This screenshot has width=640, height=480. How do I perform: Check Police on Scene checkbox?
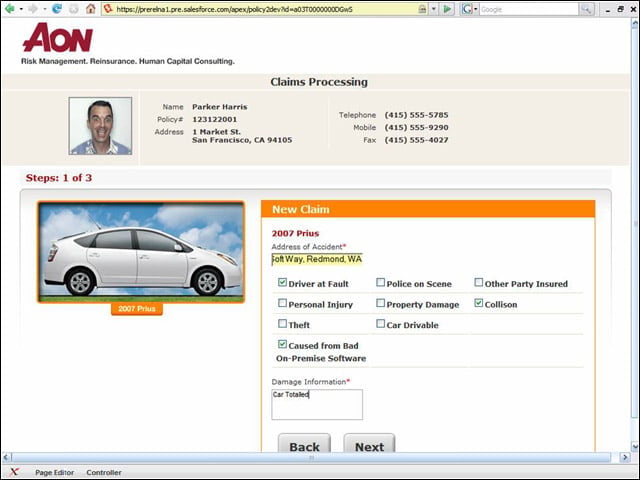(380, 282)
